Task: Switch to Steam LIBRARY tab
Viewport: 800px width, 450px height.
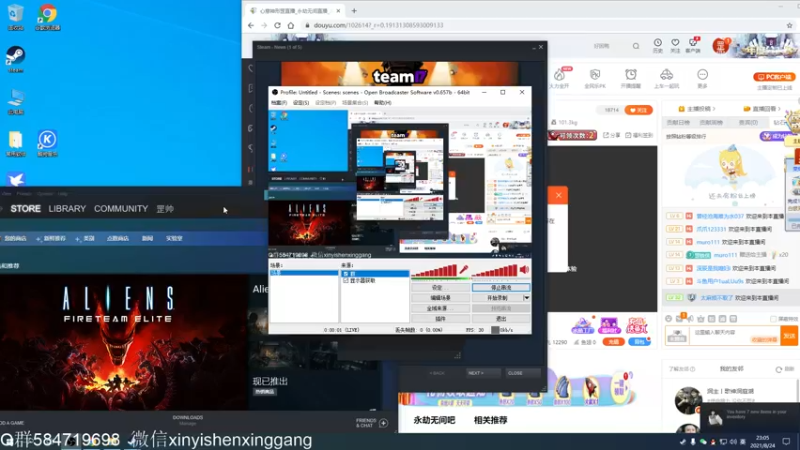Action: [67, 209]
